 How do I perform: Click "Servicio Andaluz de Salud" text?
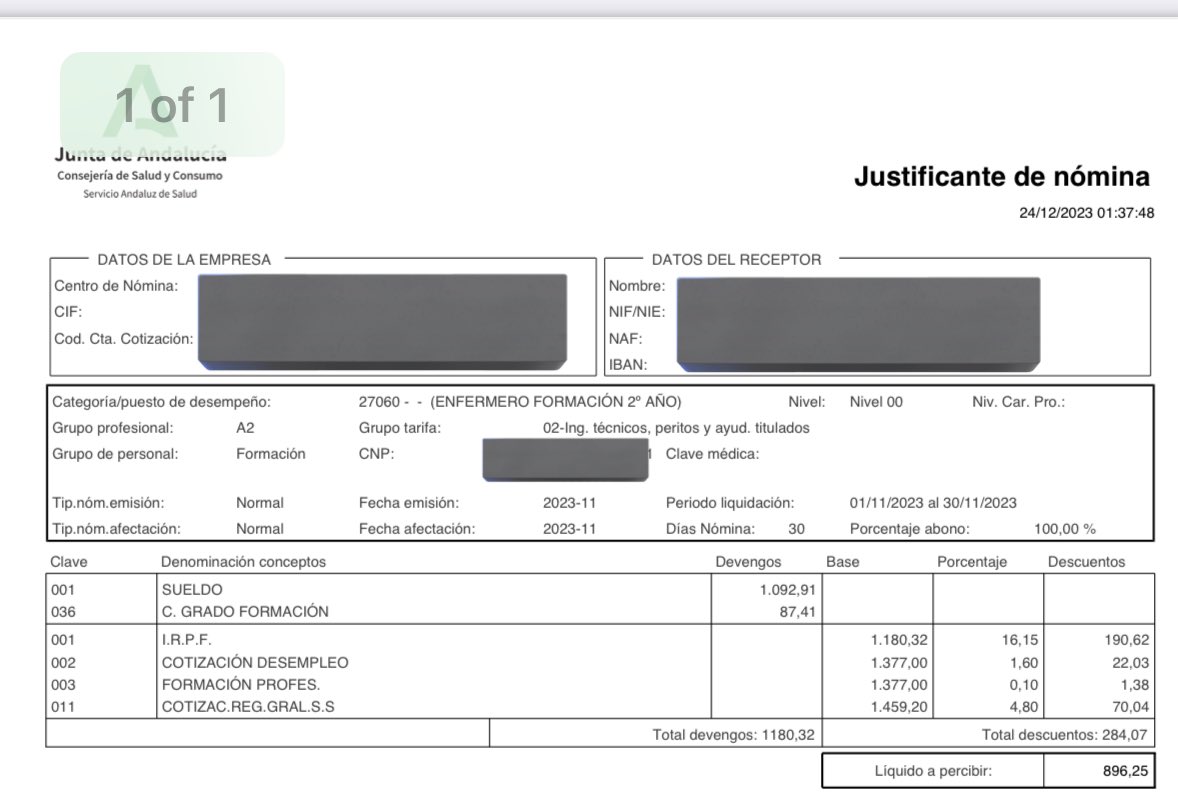pos(140,194)
